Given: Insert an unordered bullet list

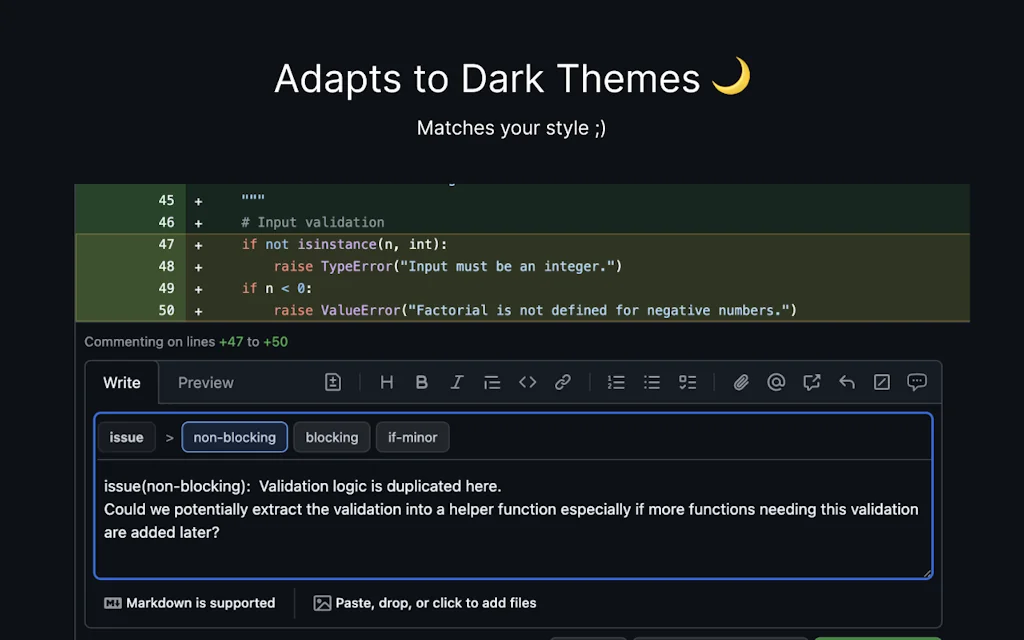Looking at the screenshot, I should (x=652, y=382).
